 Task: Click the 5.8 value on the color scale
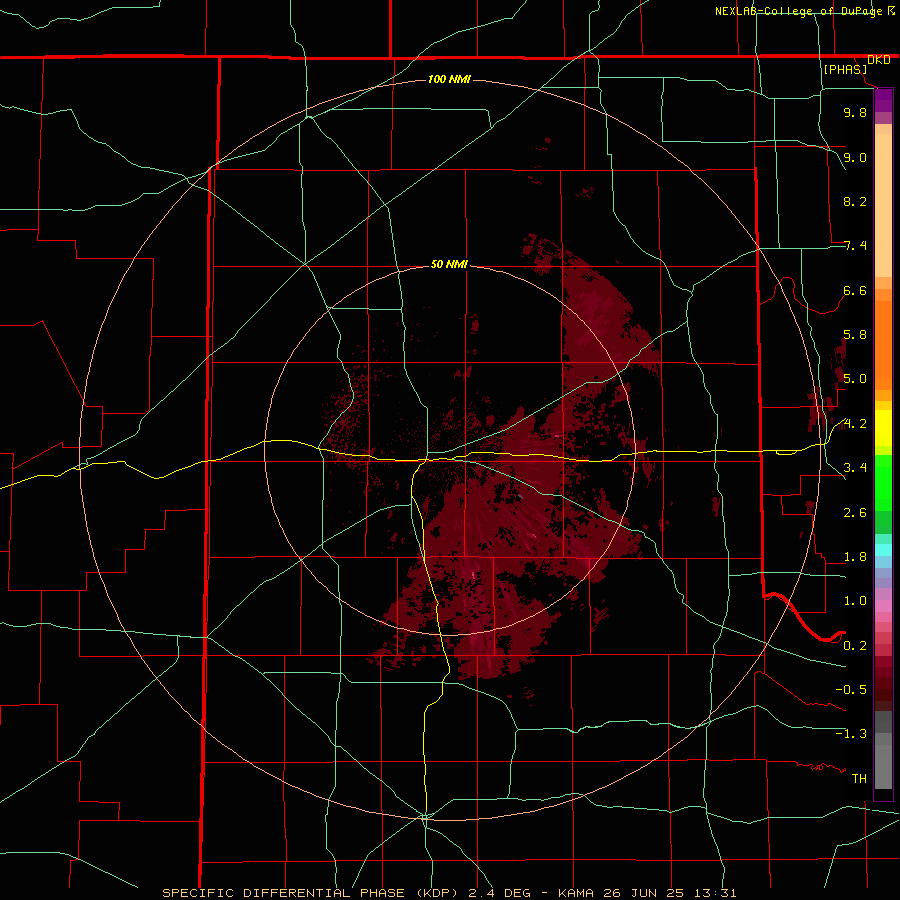coord(855,335)
